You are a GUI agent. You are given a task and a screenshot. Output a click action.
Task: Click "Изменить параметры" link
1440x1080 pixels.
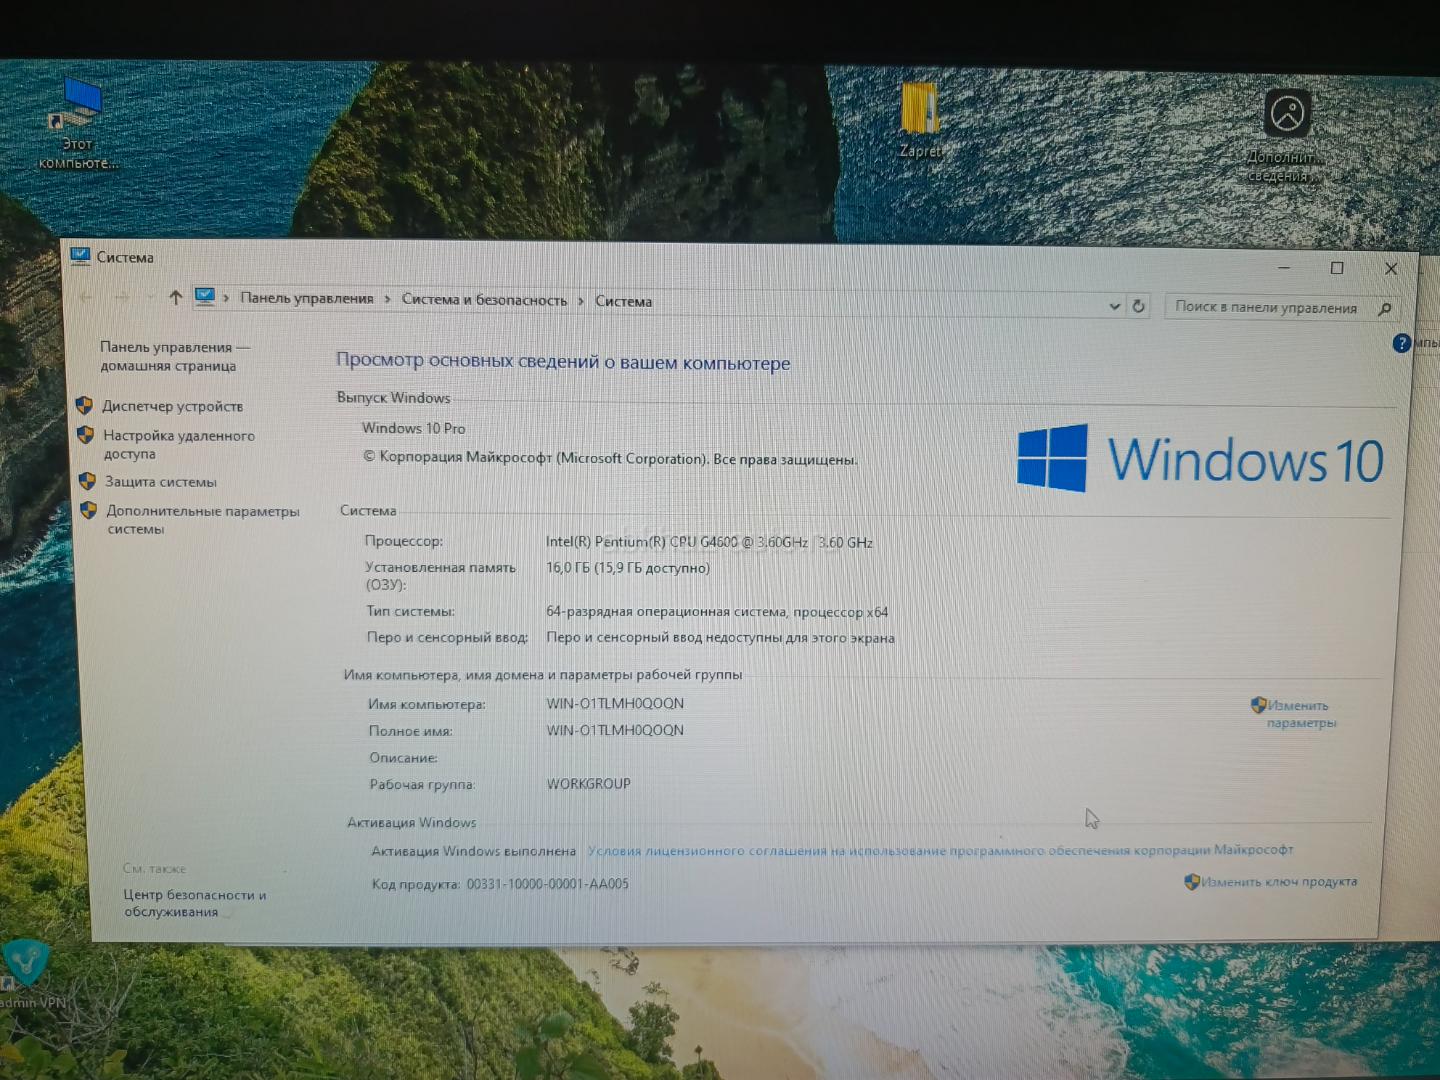pos(1299,714)
